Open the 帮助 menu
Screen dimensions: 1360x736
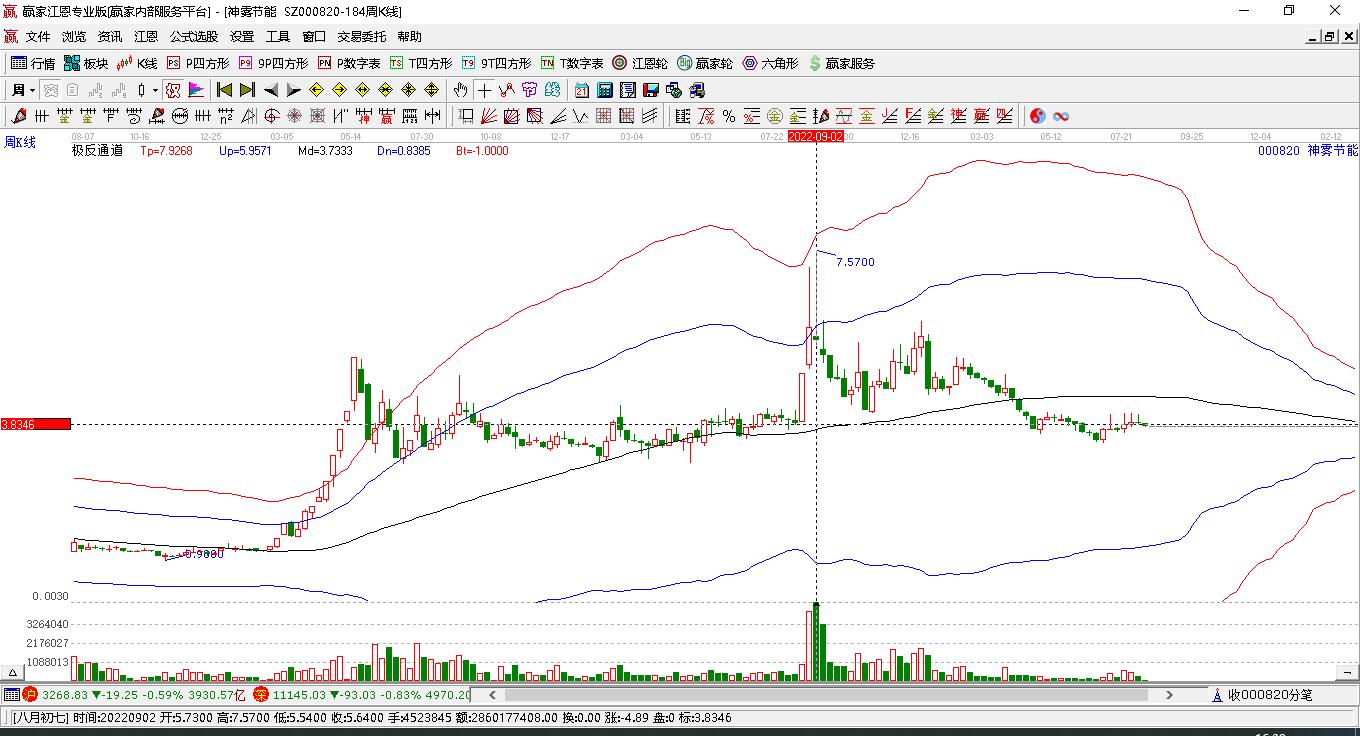(410, 37)
